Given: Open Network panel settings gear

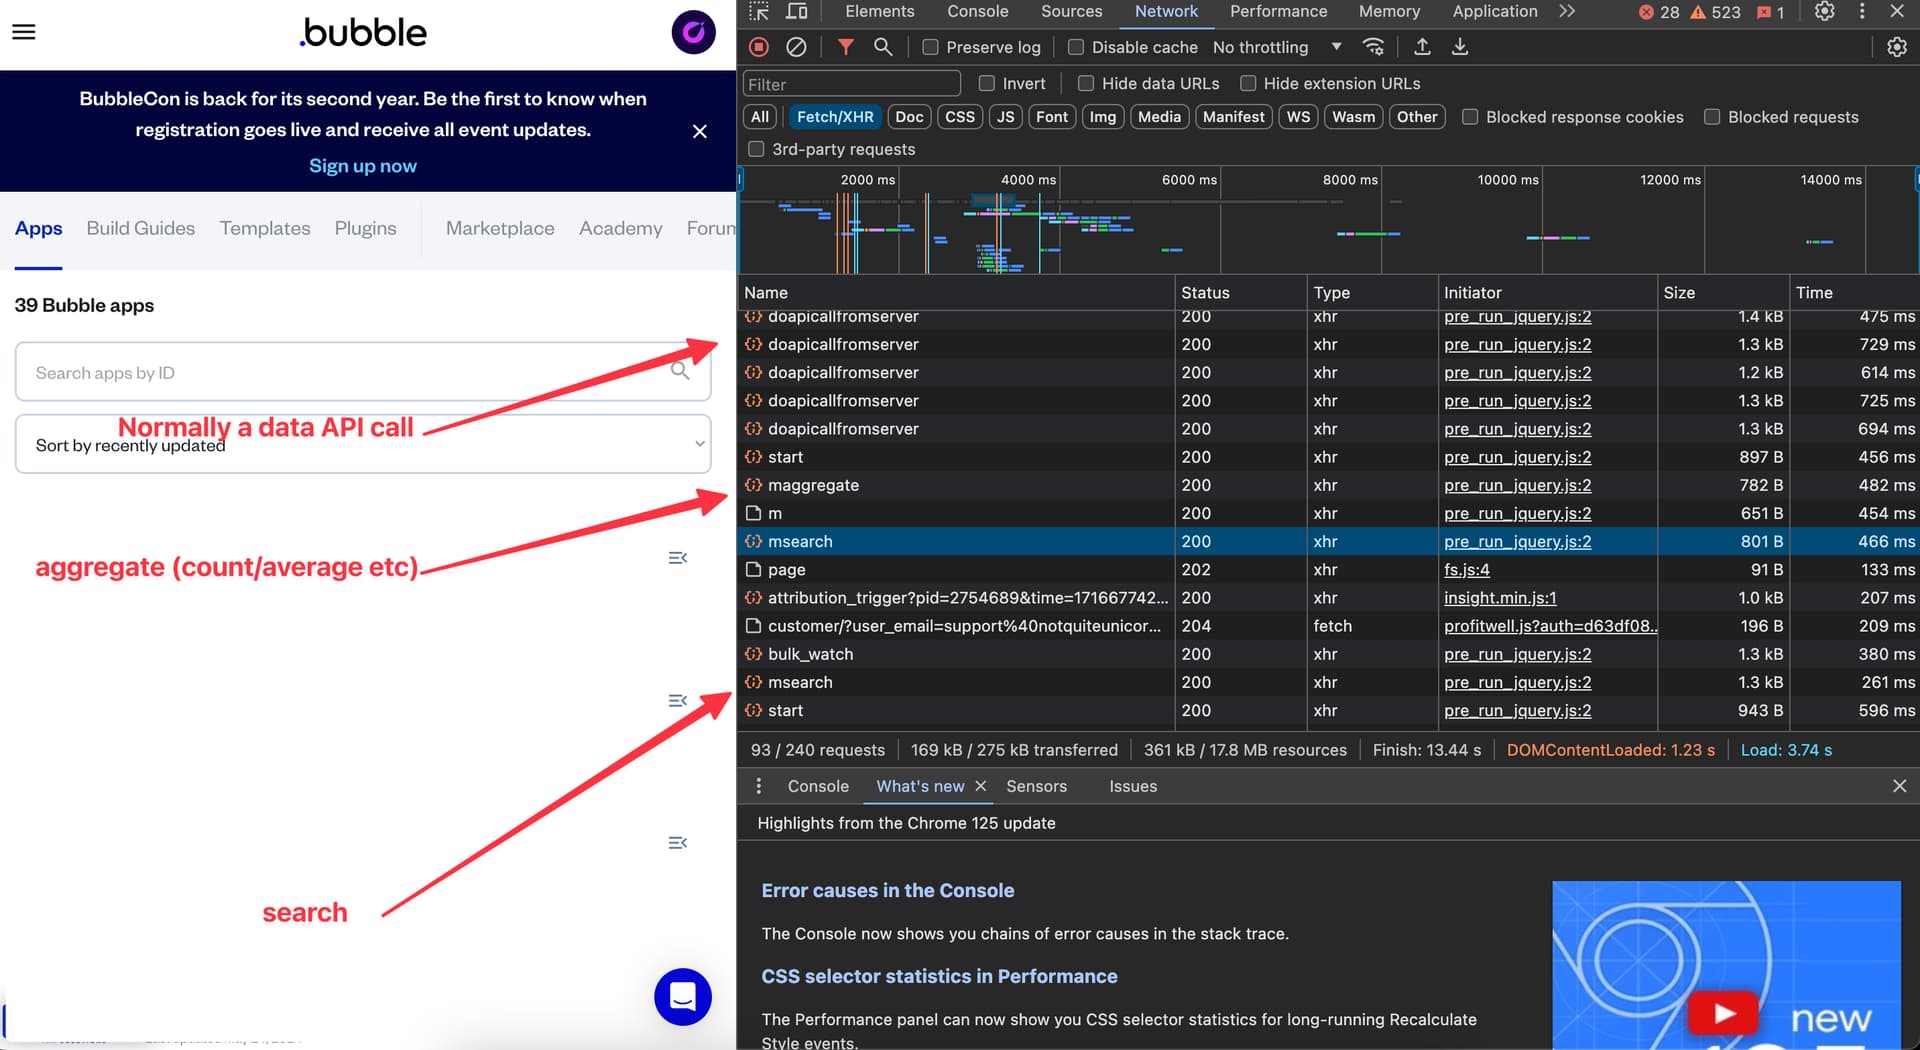Looking at the screenshot, I should pos(1896,47).
